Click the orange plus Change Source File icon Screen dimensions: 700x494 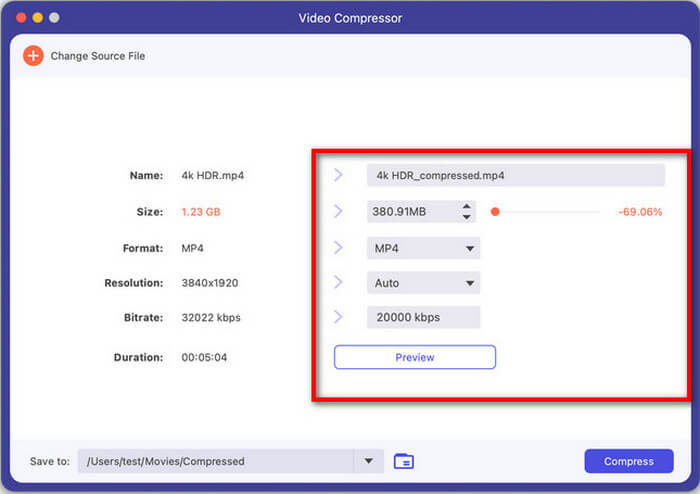pos(34,56)
